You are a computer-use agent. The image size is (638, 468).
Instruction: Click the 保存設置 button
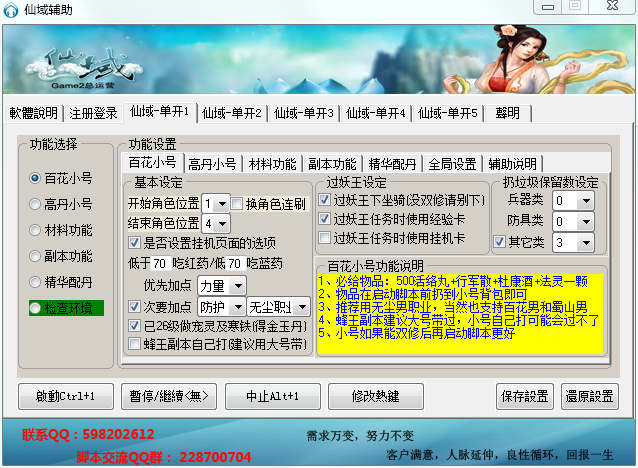tap(525, 396)
